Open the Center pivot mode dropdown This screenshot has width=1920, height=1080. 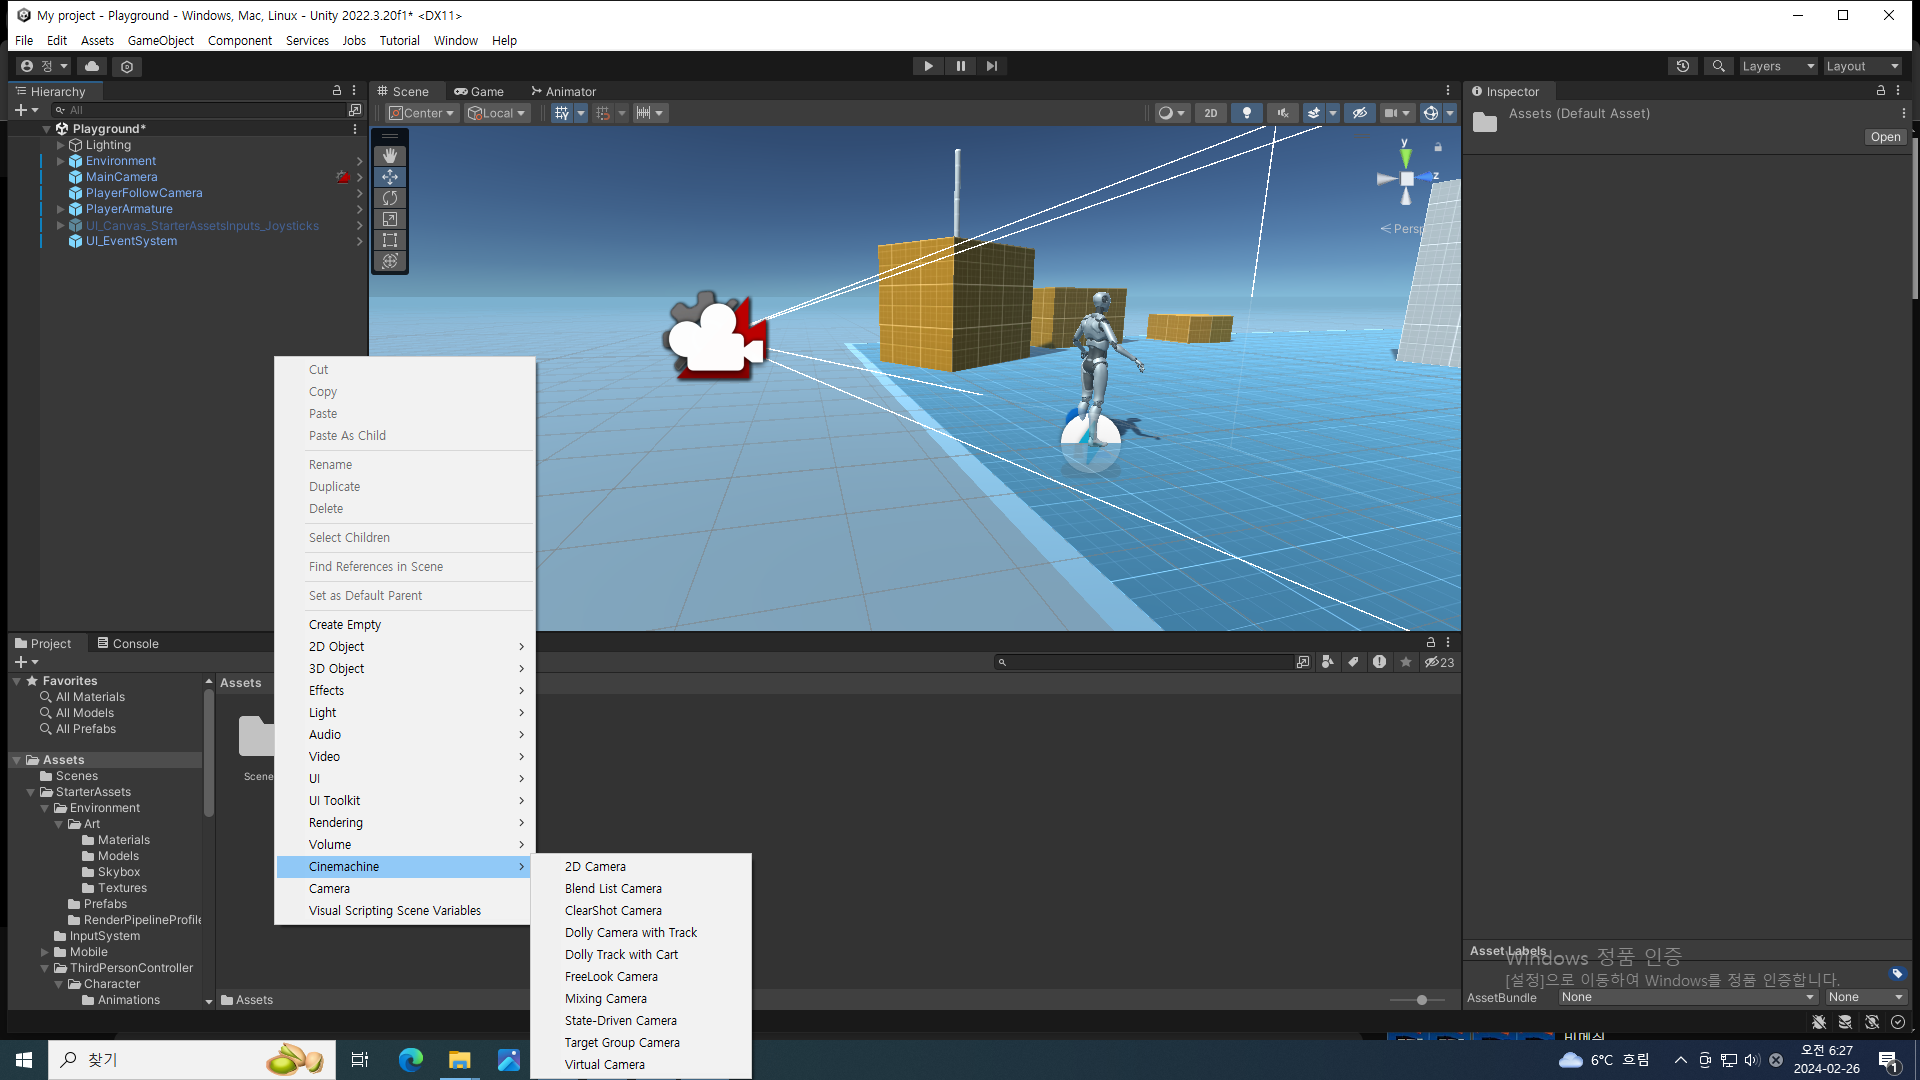tap(422, 113)
